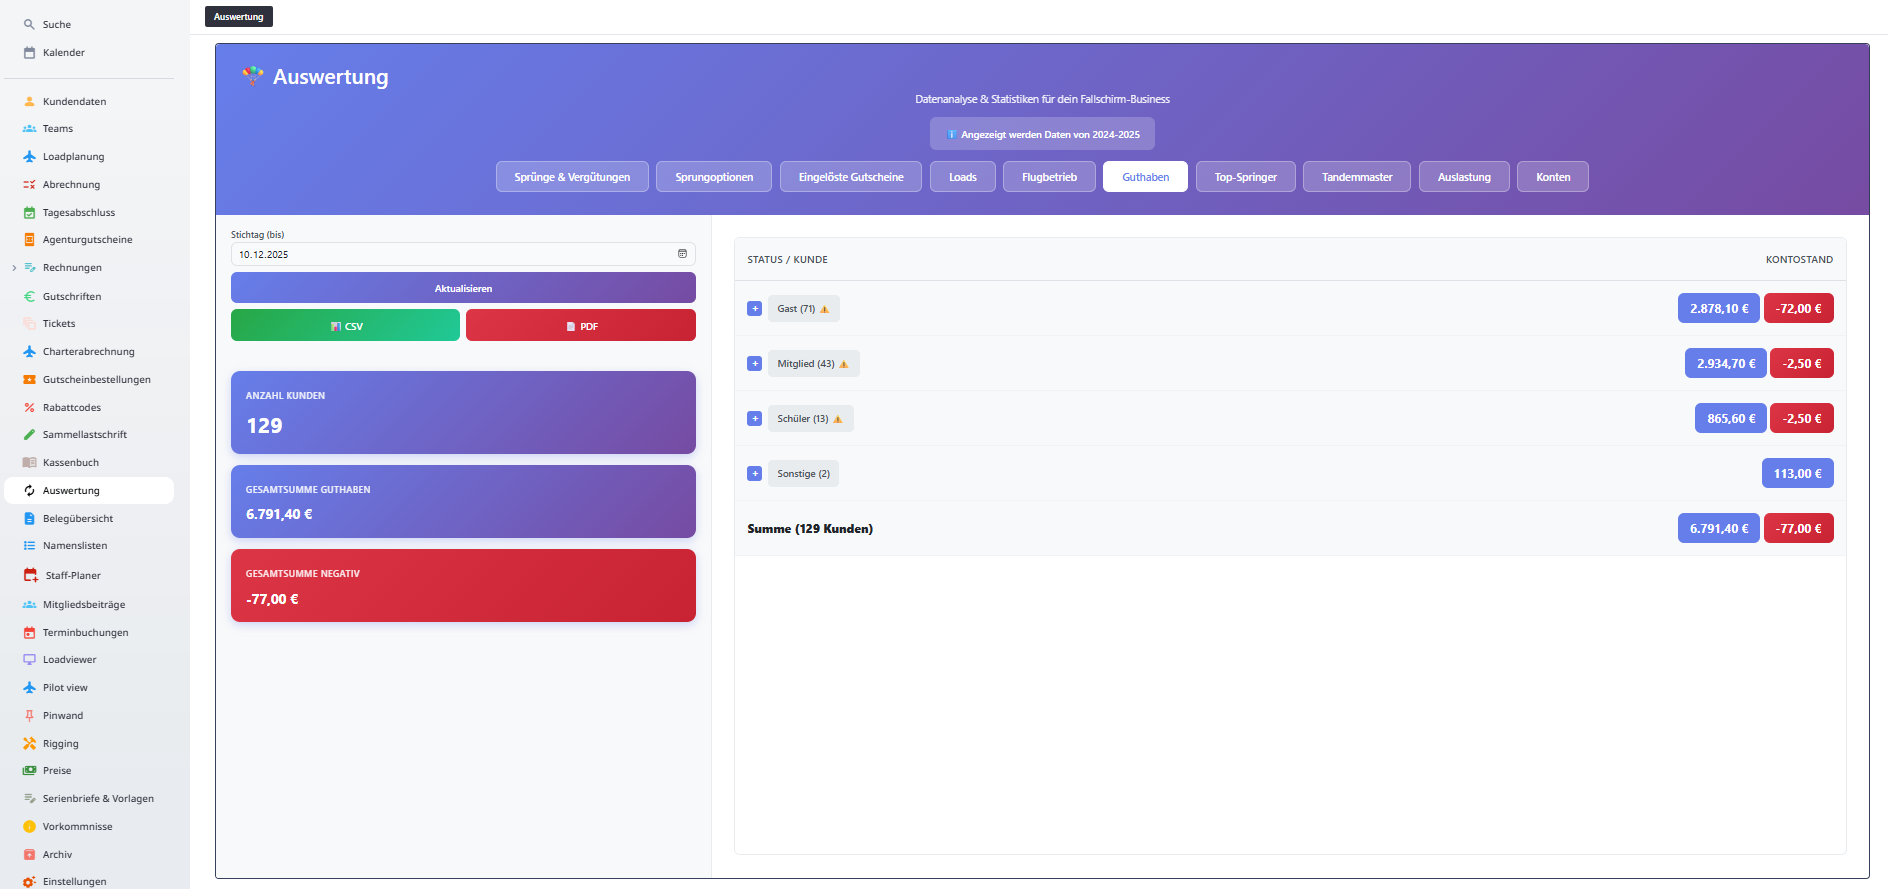Screen dimensions: 1888x889
Task: Click the Staff-Planer calendar icon
Action: pyautogui.click(x=30, y=576)
